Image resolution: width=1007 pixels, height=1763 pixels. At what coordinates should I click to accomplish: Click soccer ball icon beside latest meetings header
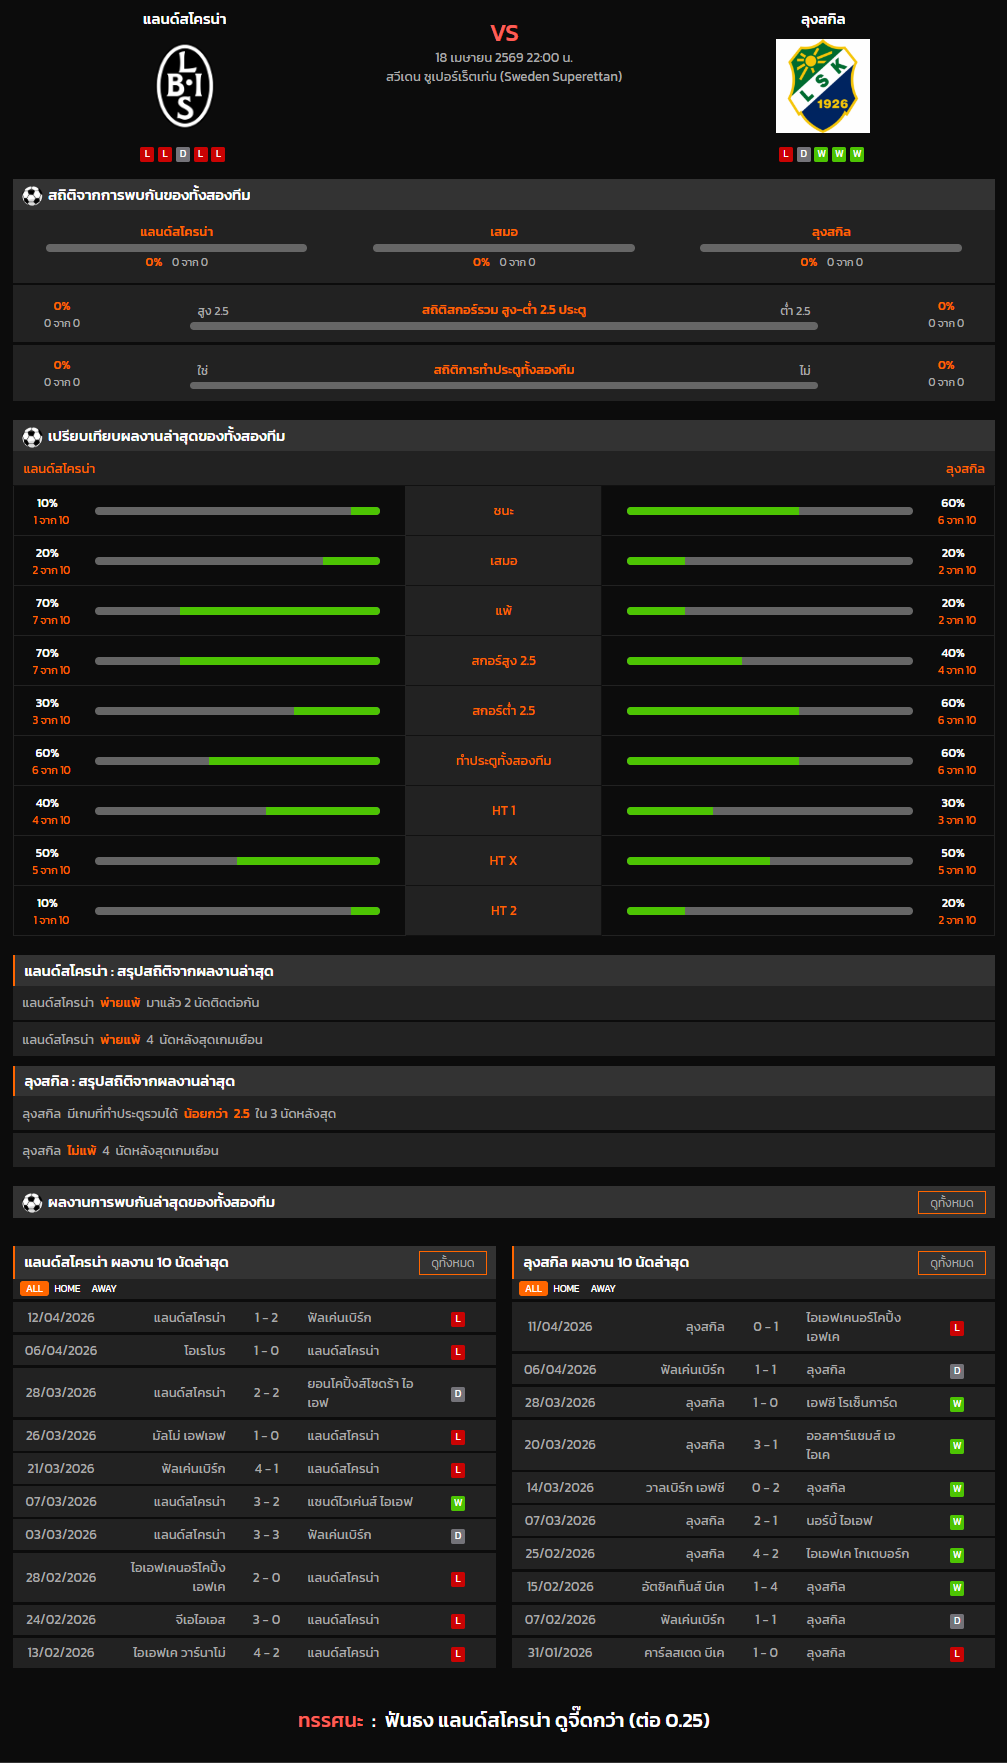[x=32, y=1203]
